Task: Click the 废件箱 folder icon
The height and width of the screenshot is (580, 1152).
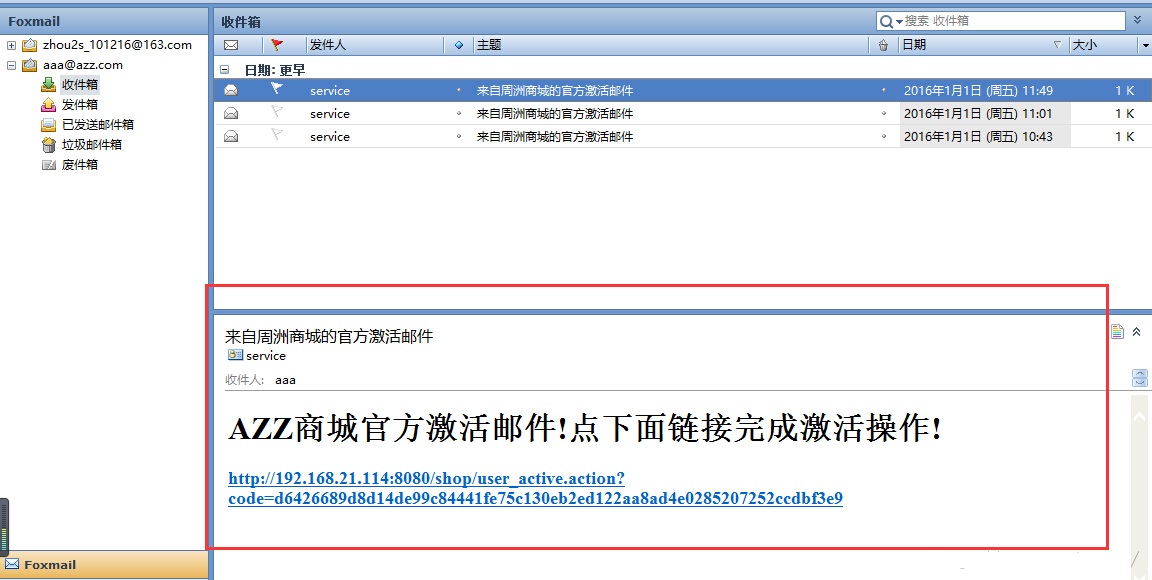Action: [x=48, y=165]
